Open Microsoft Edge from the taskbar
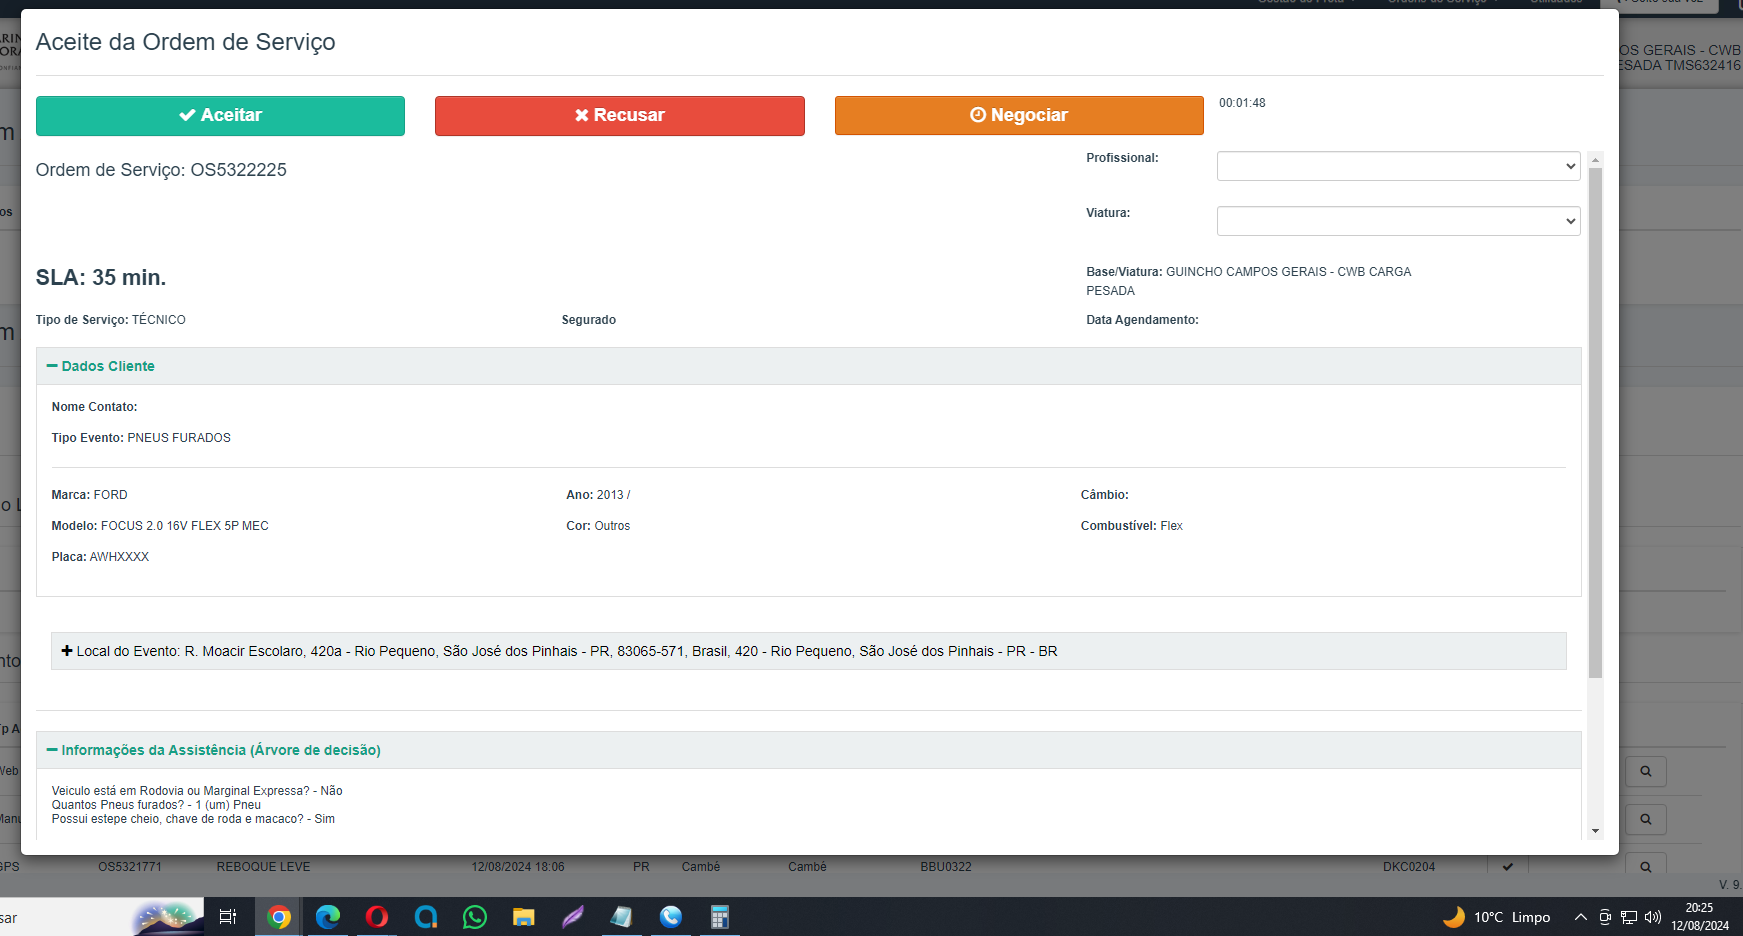Viewport: 1743px width, 936px height. [x=328, y=917]
